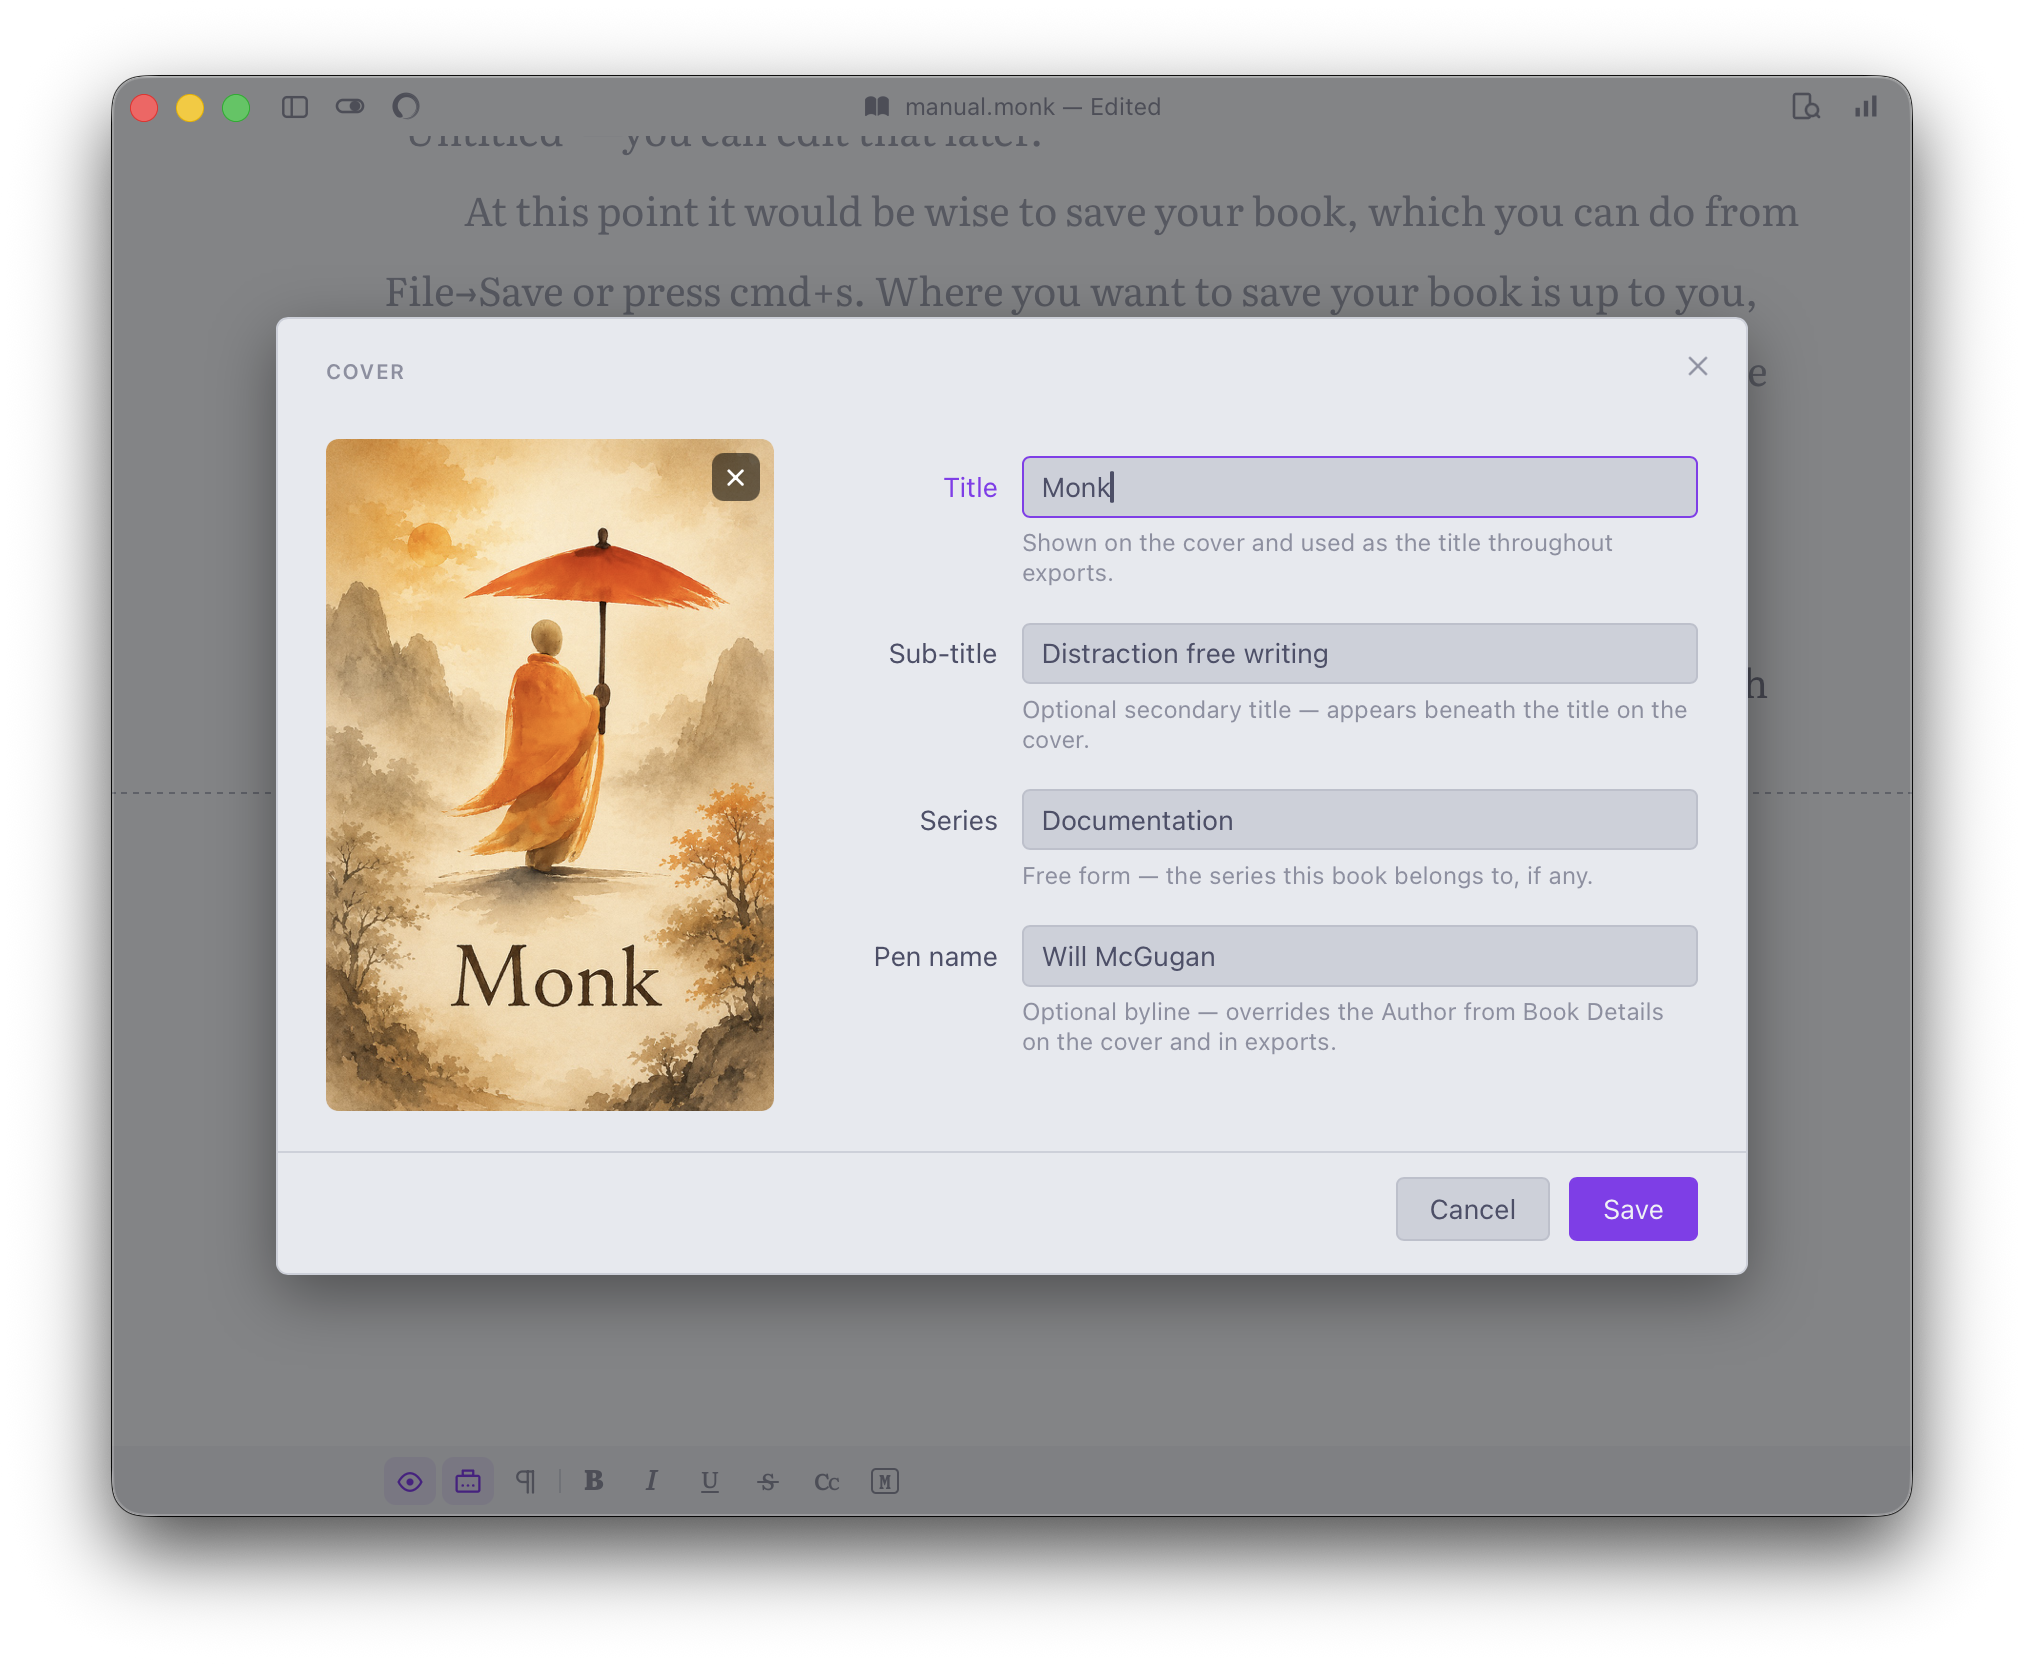
Task: Click the Cancel button
Action: (1472, 1209)
